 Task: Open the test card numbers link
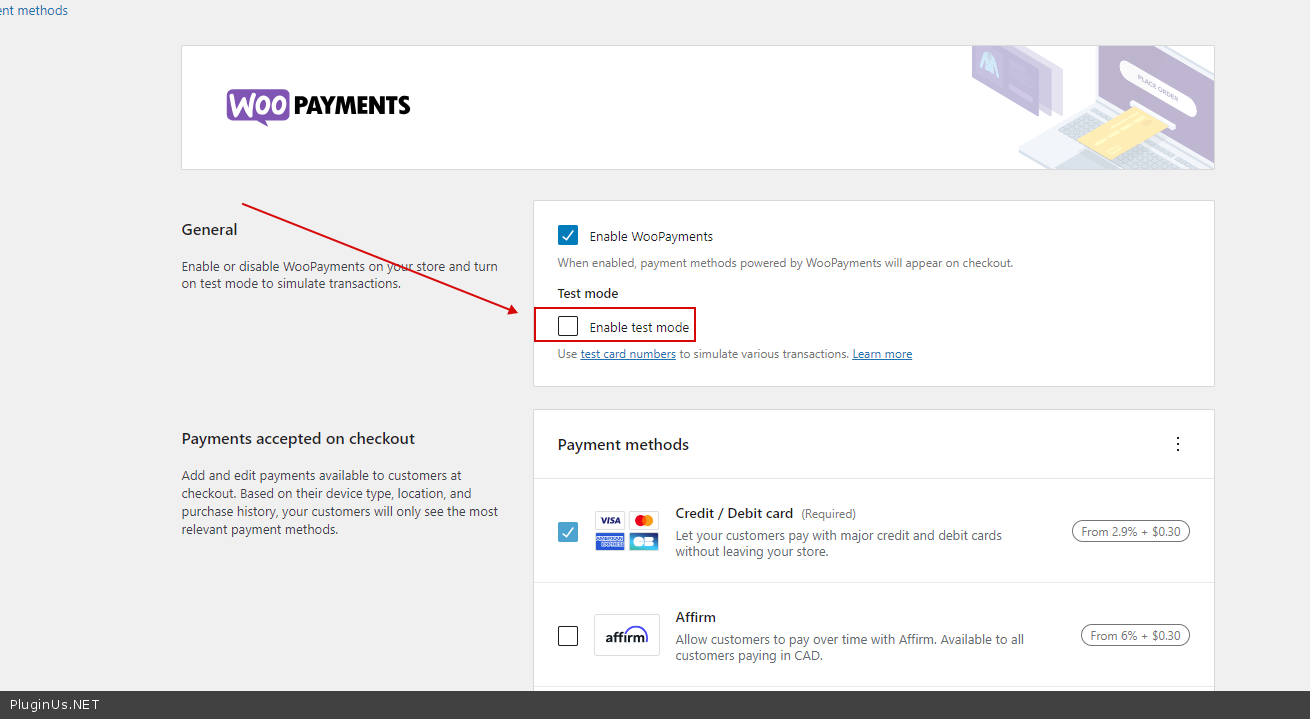click(x=628, y=354)
